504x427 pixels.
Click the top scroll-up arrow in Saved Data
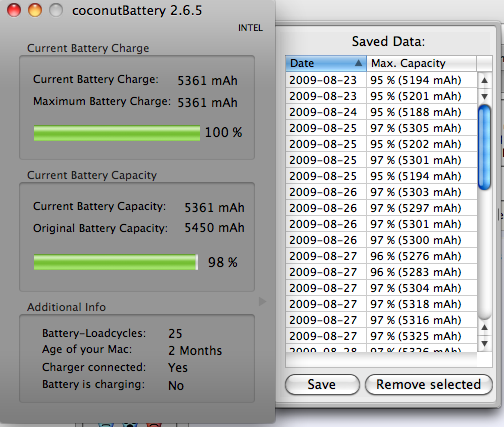(485, 80)
